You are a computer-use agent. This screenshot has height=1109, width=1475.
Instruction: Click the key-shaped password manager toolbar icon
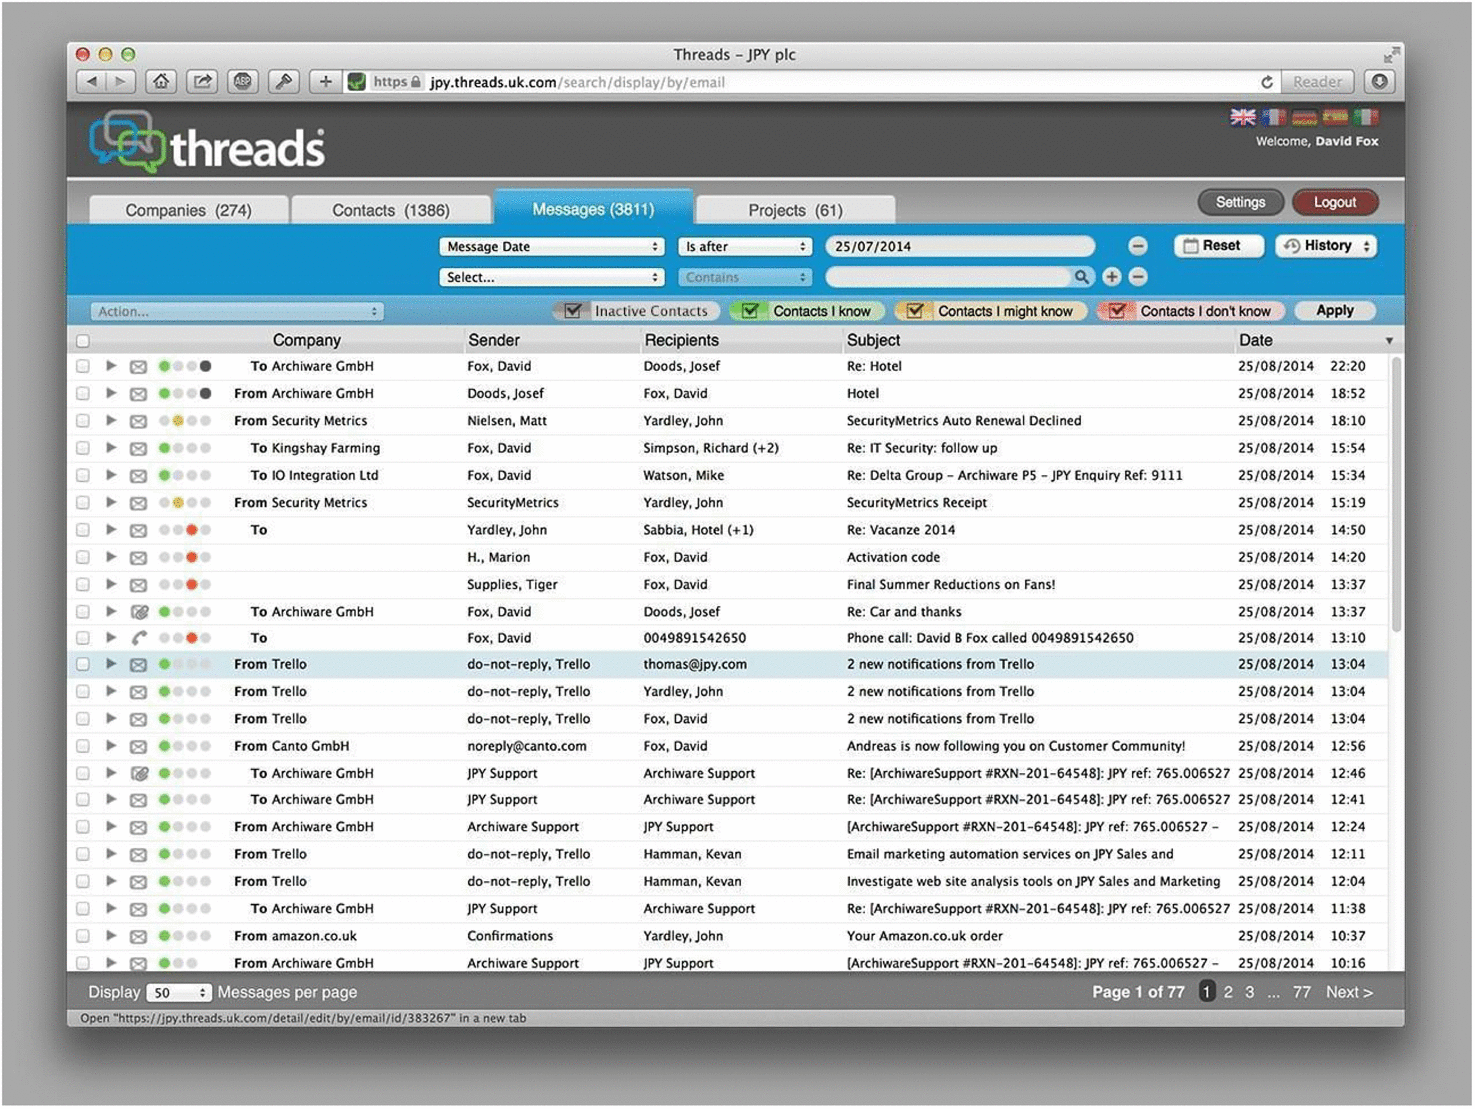[x=284, y=82]
